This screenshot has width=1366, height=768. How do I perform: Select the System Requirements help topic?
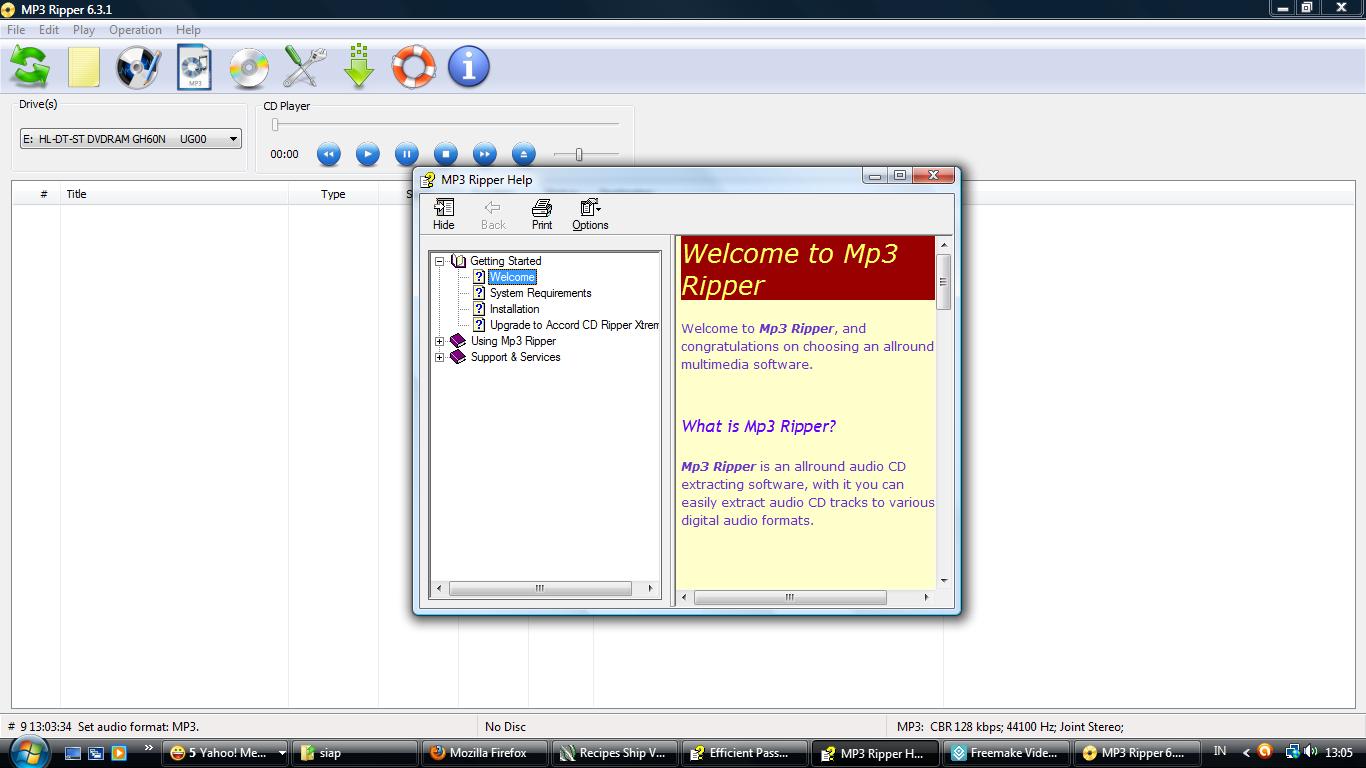540,293
